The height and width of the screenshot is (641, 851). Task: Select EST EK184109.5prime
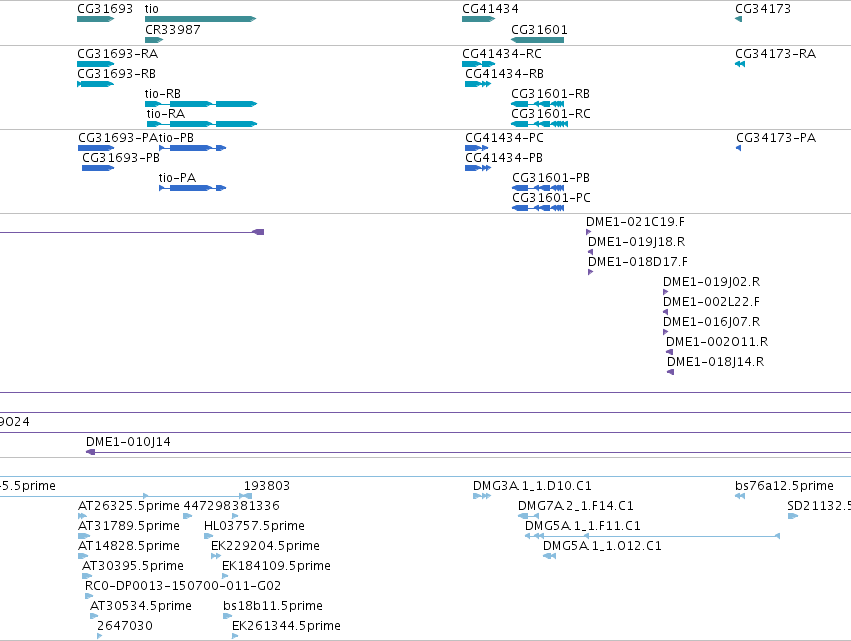click(x=276, y=567)
